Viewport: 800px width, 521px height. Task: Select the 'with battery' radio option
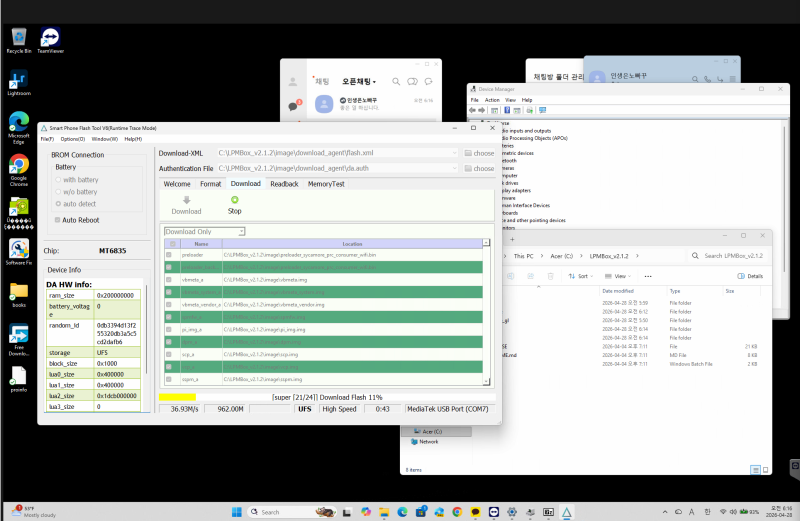[58, 180]
